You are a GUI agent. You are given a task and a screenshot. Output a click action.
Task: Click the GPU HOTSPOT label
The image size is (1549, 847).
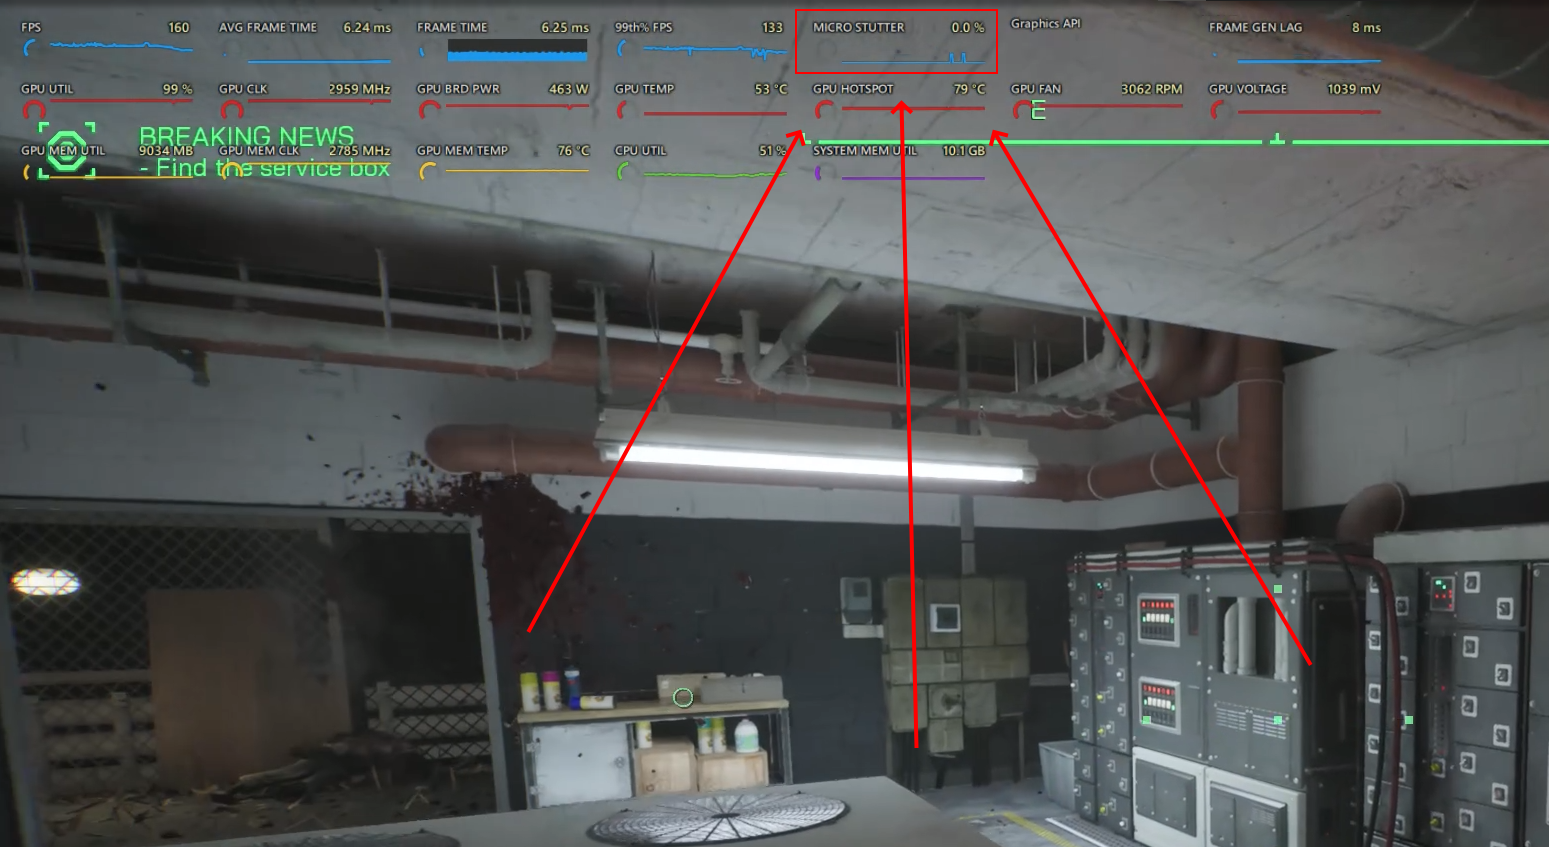(853, 89)
